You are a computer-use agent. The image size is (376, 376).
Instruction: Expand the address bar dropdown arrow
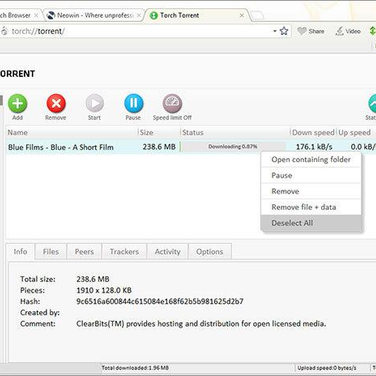[x=275, y=31]
